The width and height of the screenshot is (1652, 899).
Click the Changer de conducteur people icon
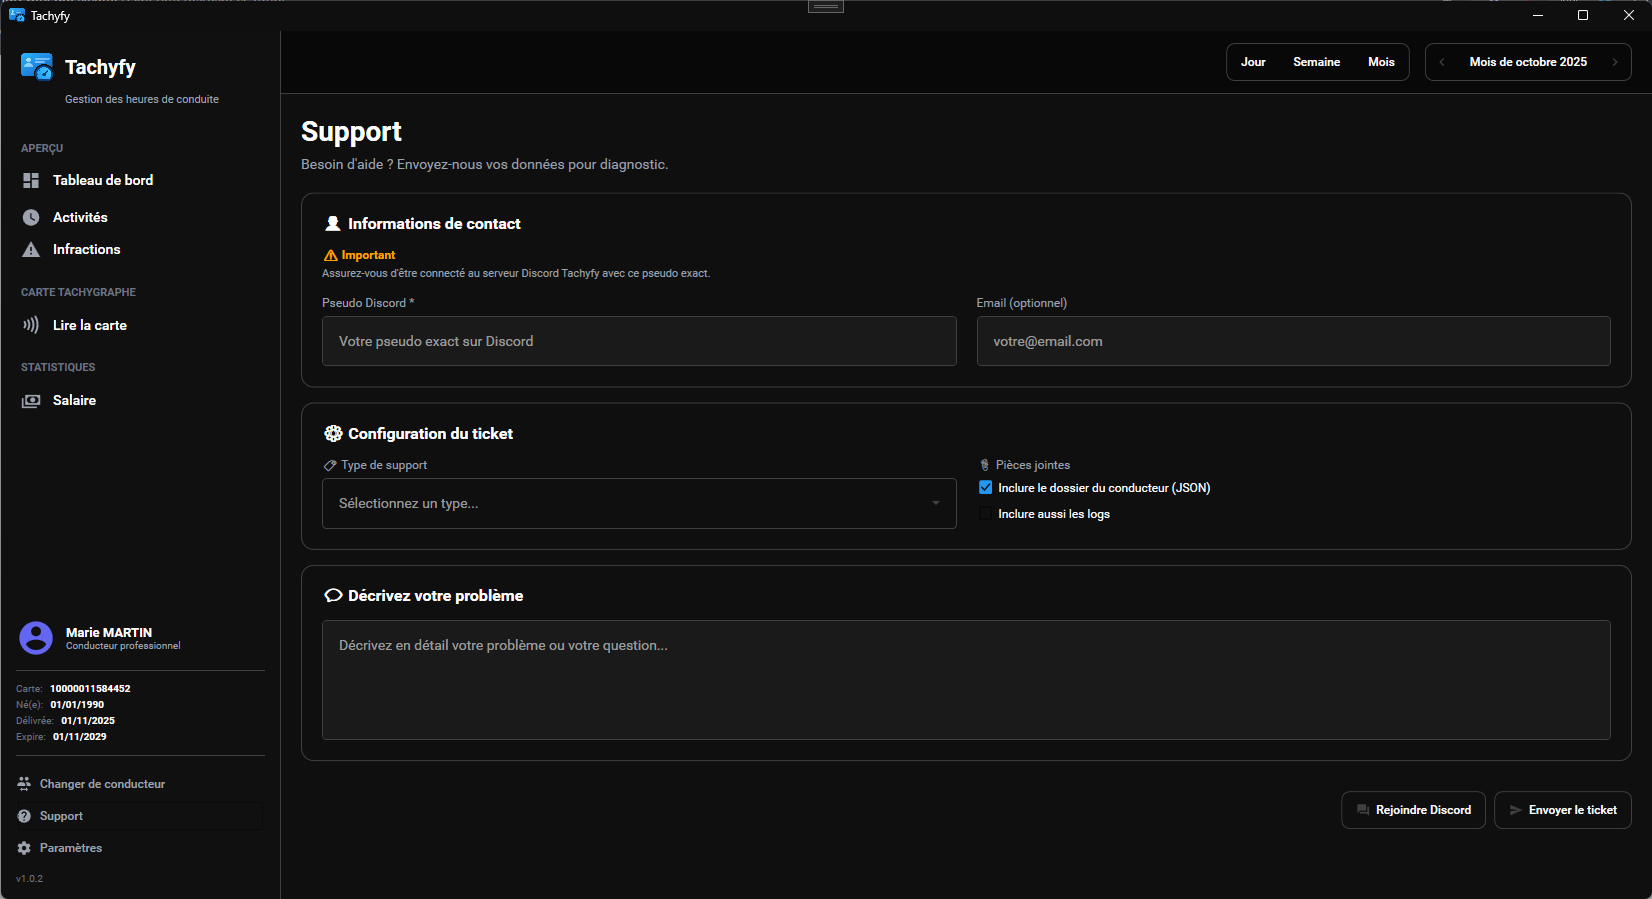point(24,784)
